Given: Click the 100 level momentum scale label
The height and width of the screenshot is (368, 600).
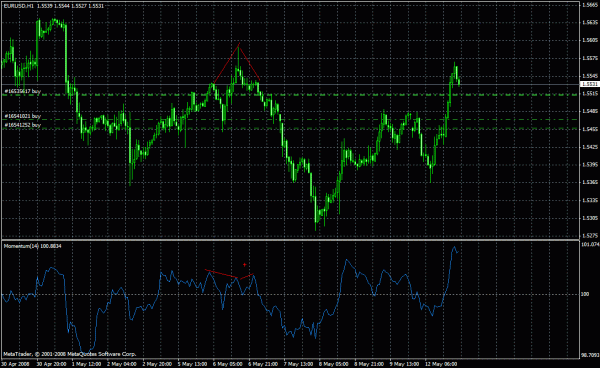Looking at the screenshot, I should point(585,294).
